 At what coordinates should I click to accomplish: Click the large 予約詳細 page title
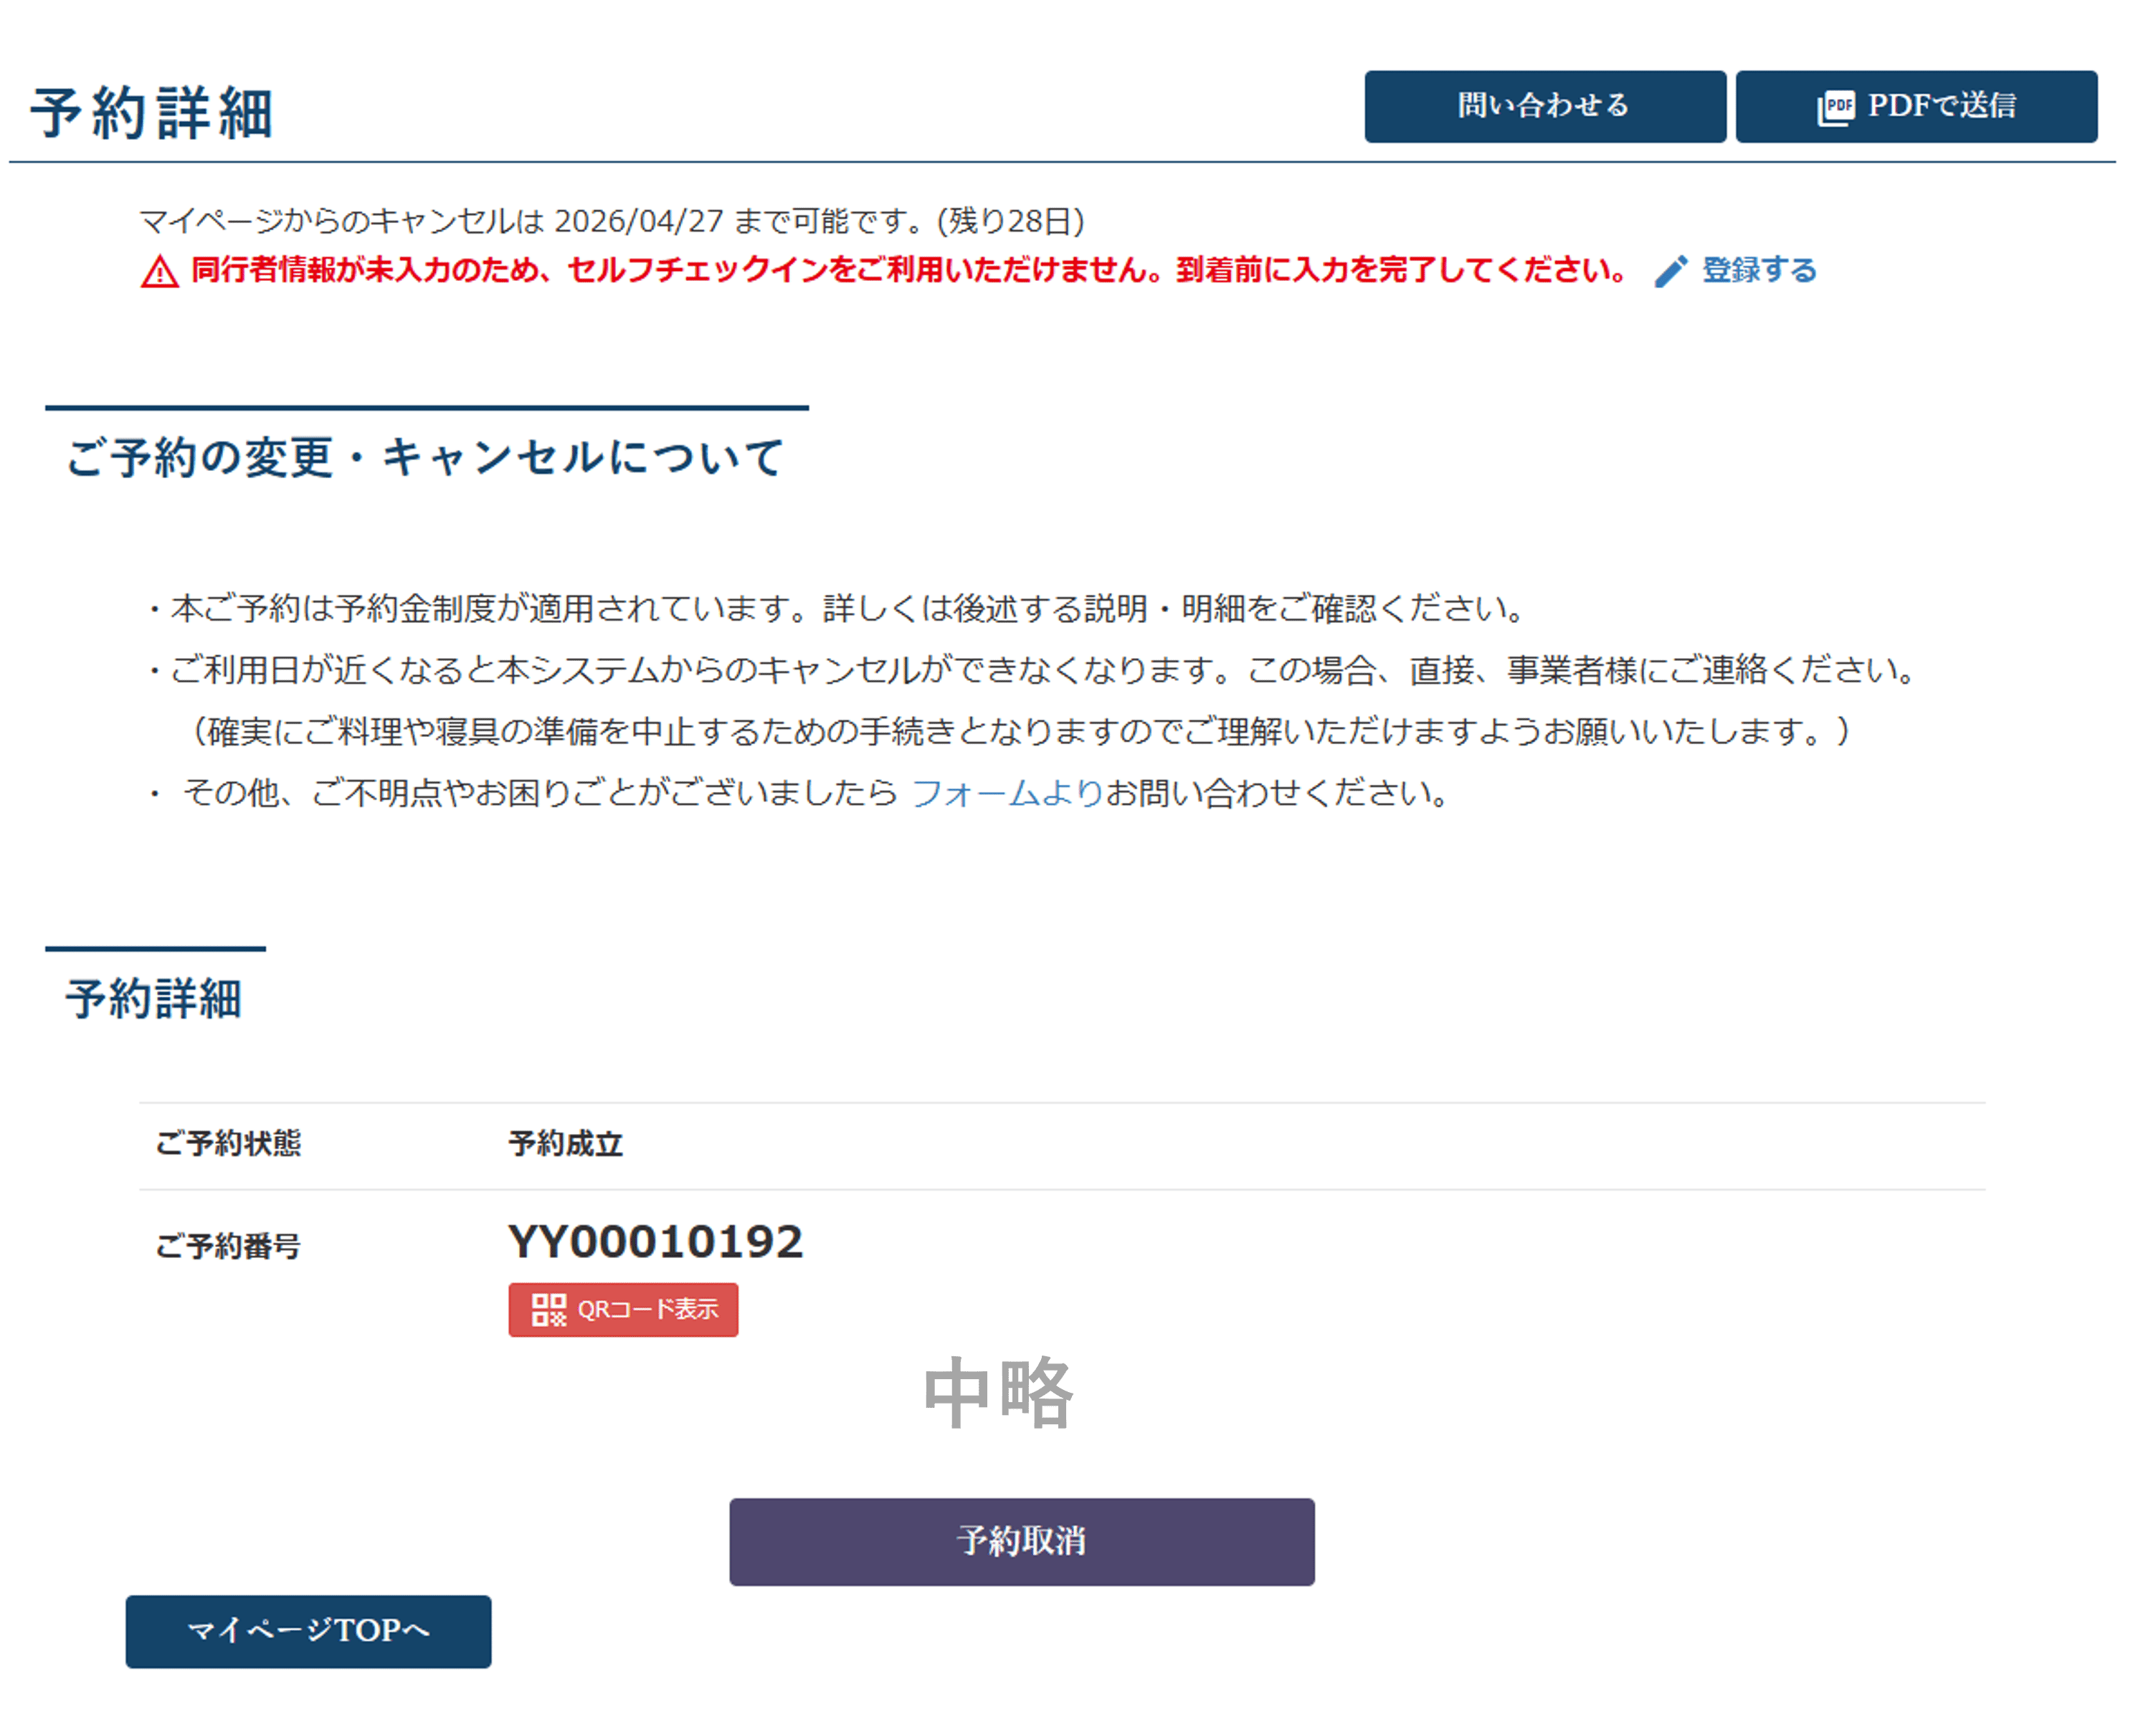click(x=152, y=112)
